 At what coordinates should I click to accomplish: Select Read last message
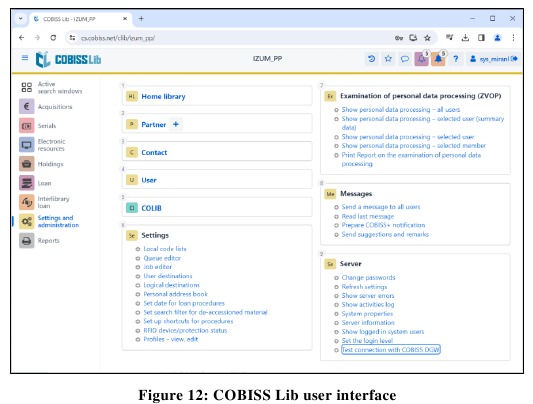(367, 216)
